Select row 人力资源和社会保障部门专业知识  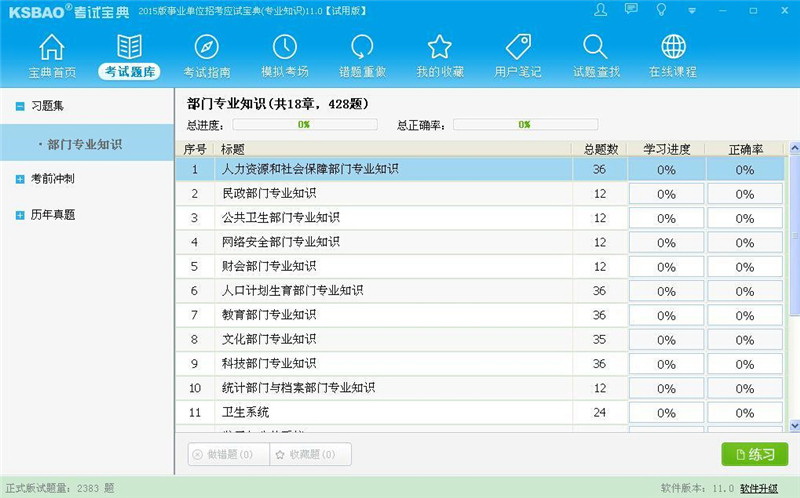[x=480, y=169]
